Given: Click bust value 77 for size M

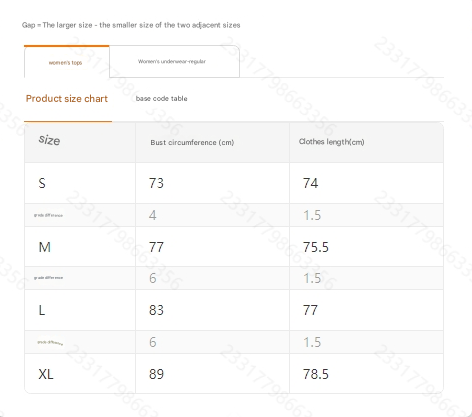Looking at the screenshot, I should [x=156, y=247].
